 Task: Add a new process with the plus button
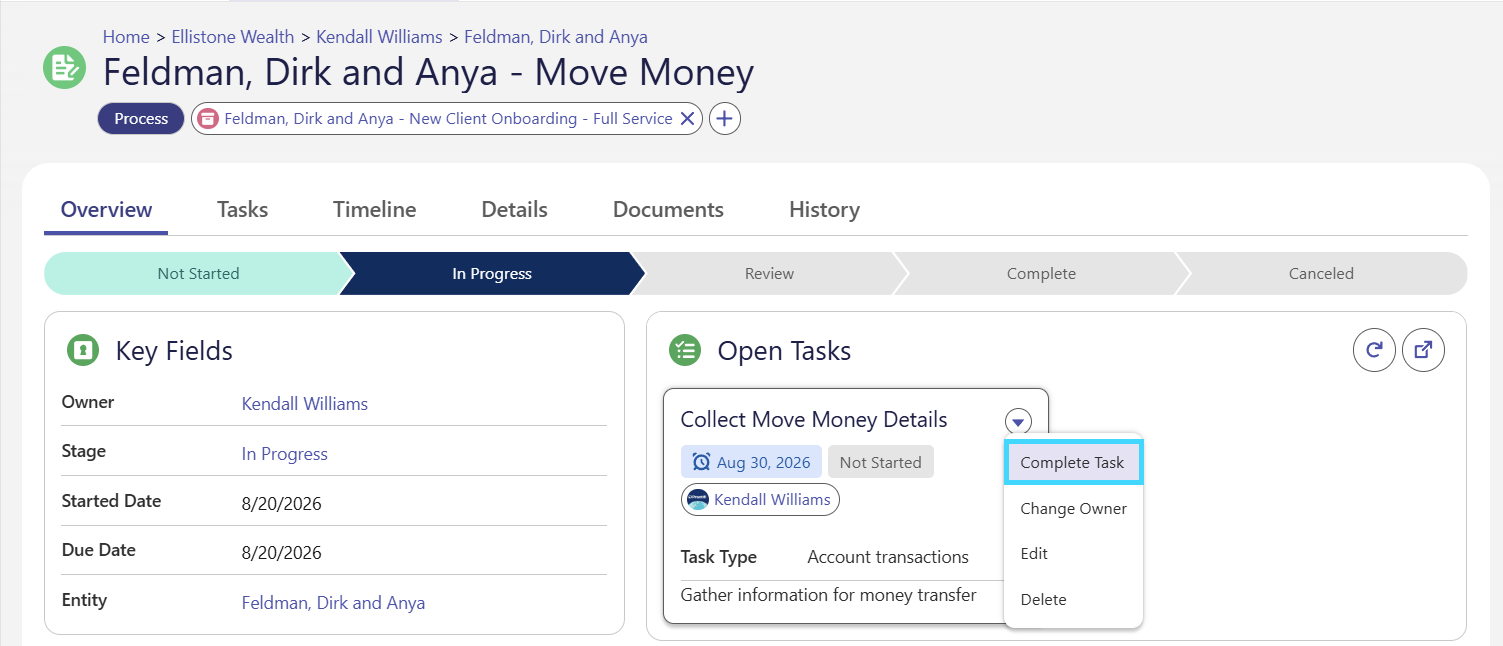tap(725, 119)
